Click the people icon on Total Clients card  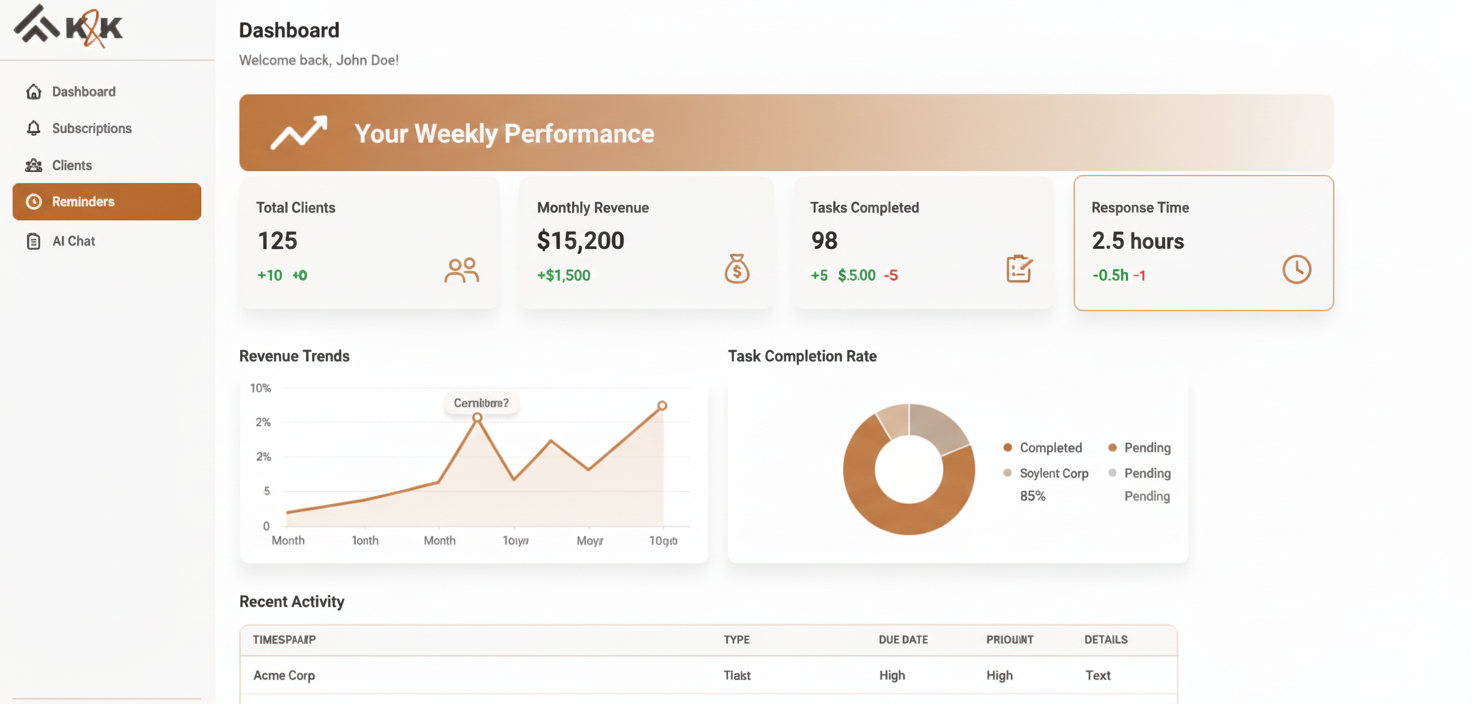[461, 269]
